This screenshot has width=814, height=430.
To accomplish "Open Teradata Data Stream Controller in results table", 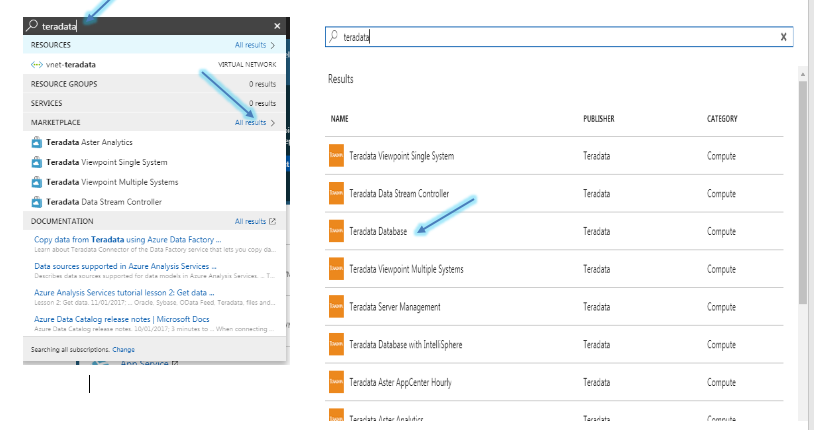I will point(399,194).
